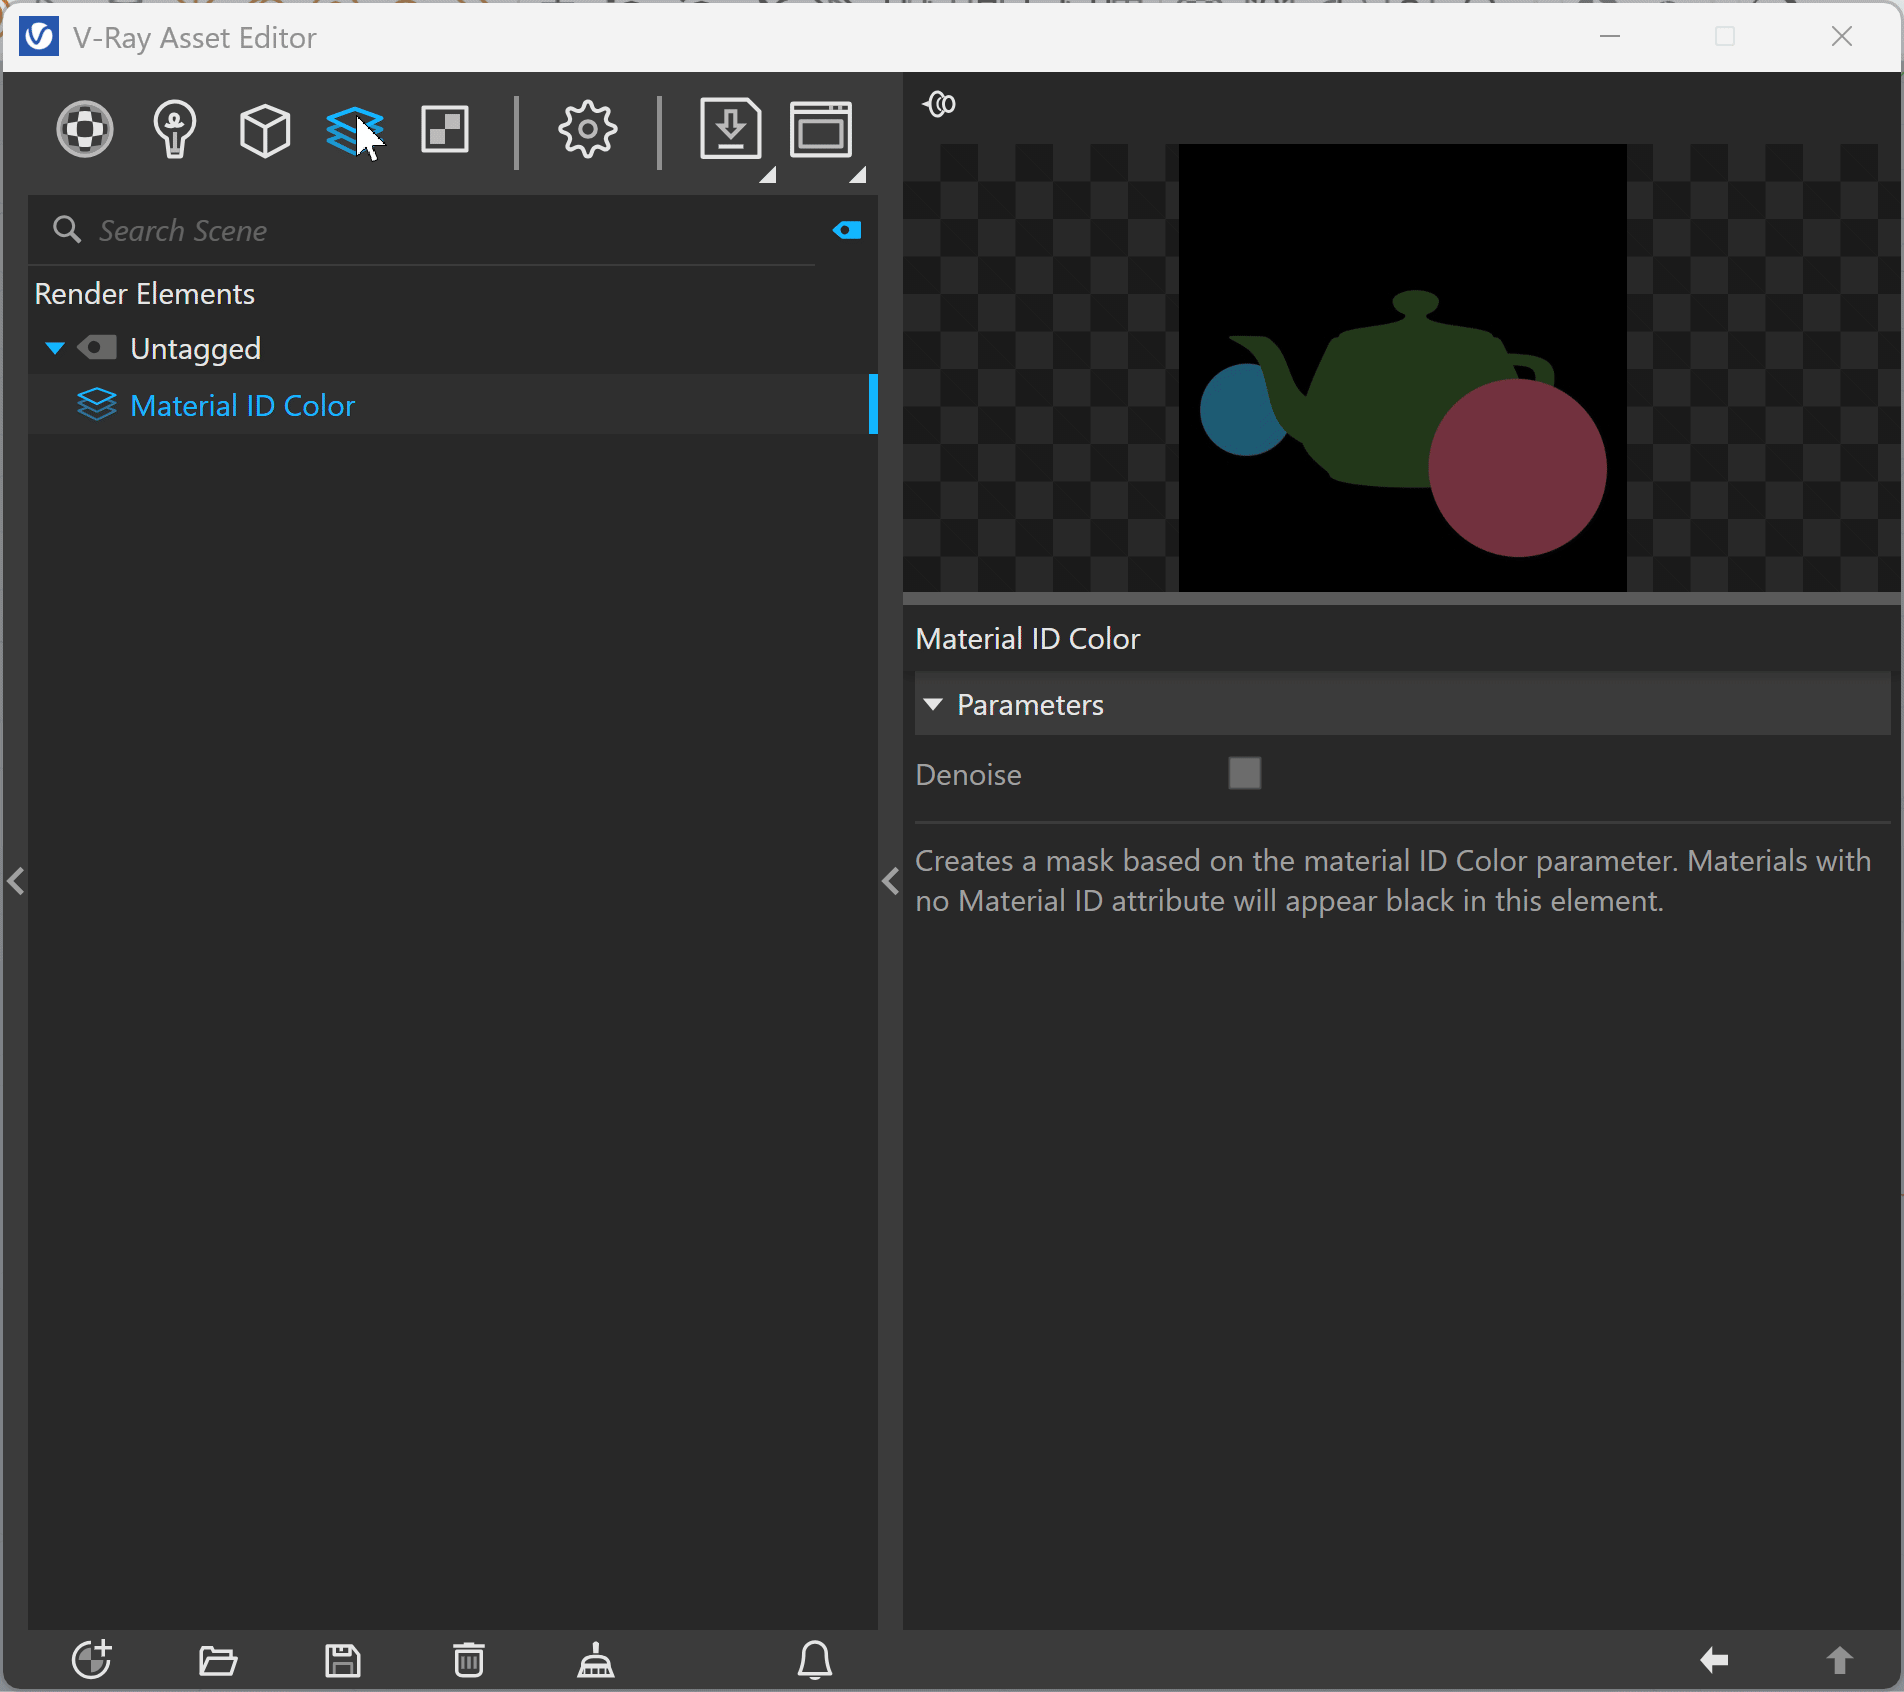This screenshot has height=1692, width=1904.
Task: Click the preview render swirl icon
Action: (x=940, y=104)
